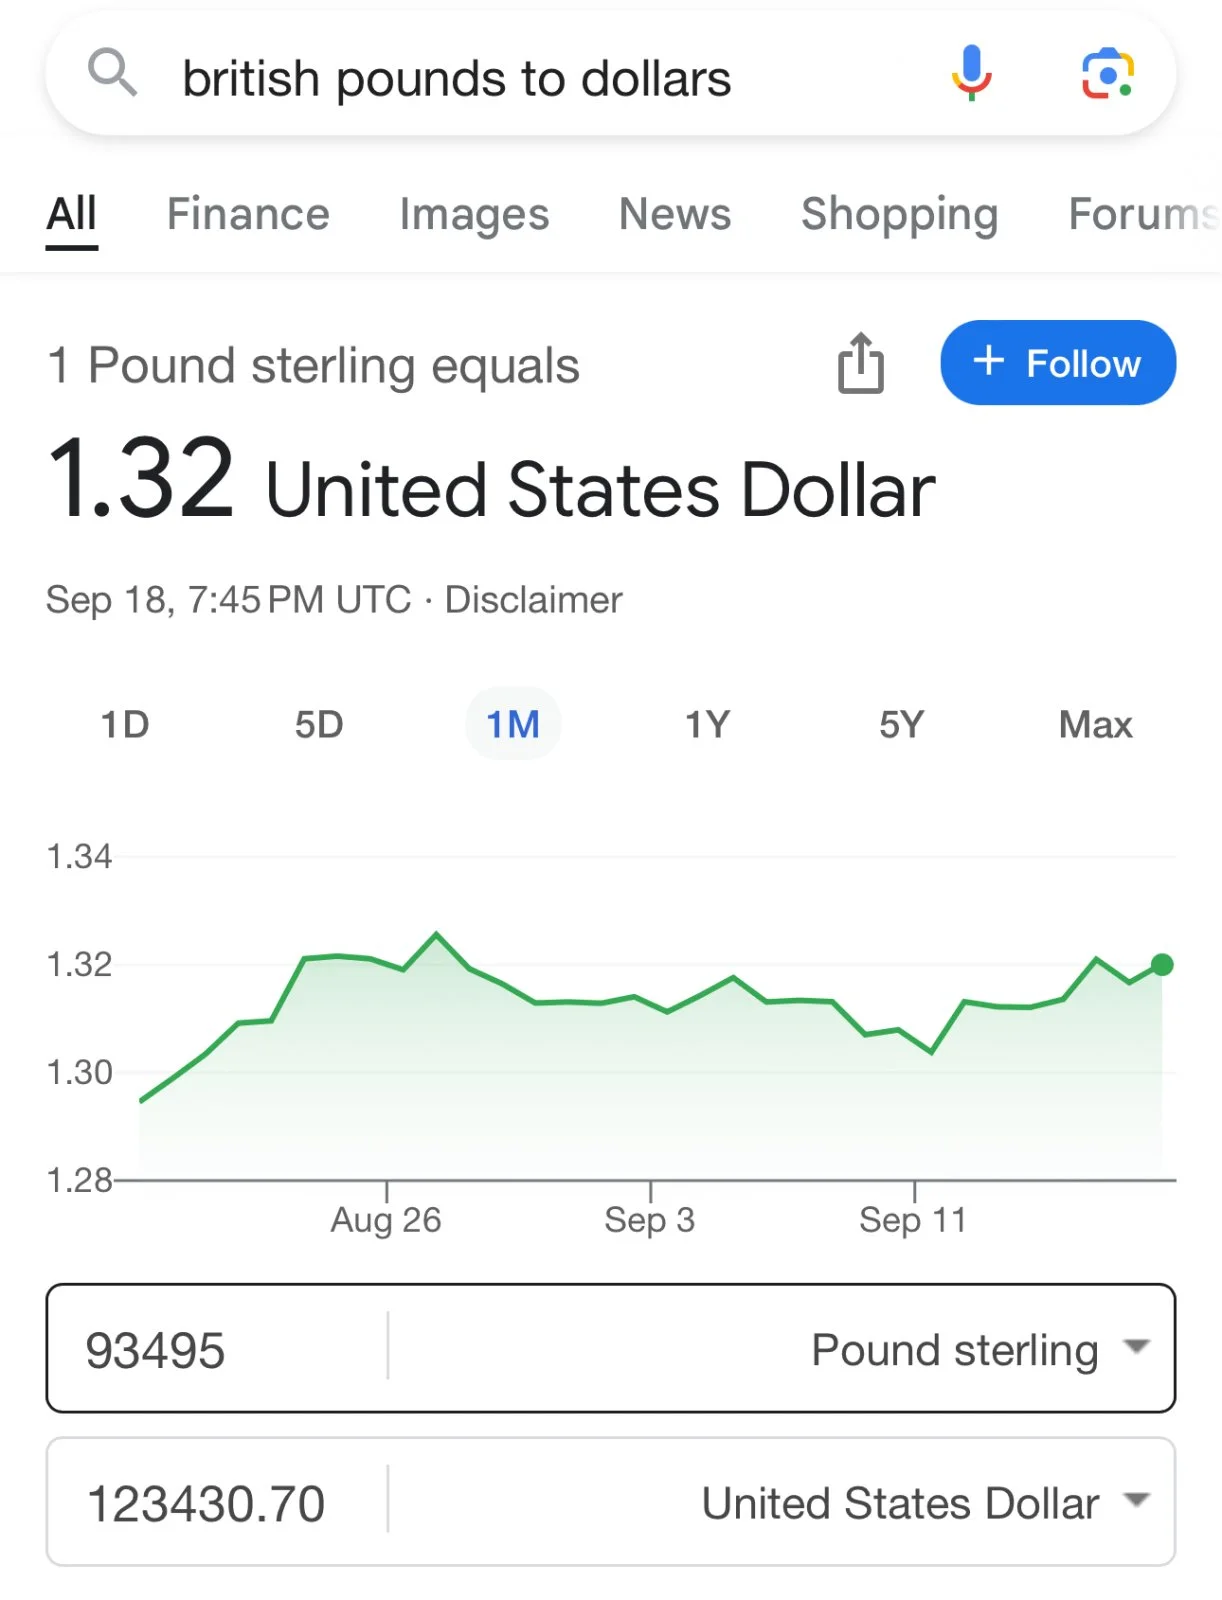Open the Disclaimer link
This screenshot has width=1222, height=1600.
533,600
